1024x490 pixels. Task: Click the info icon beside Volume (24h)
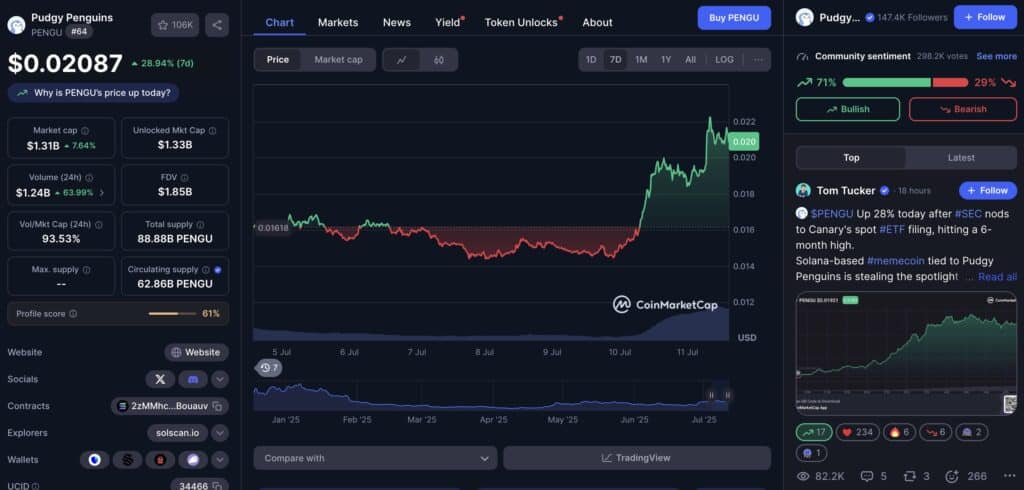[x=89, y=178]
